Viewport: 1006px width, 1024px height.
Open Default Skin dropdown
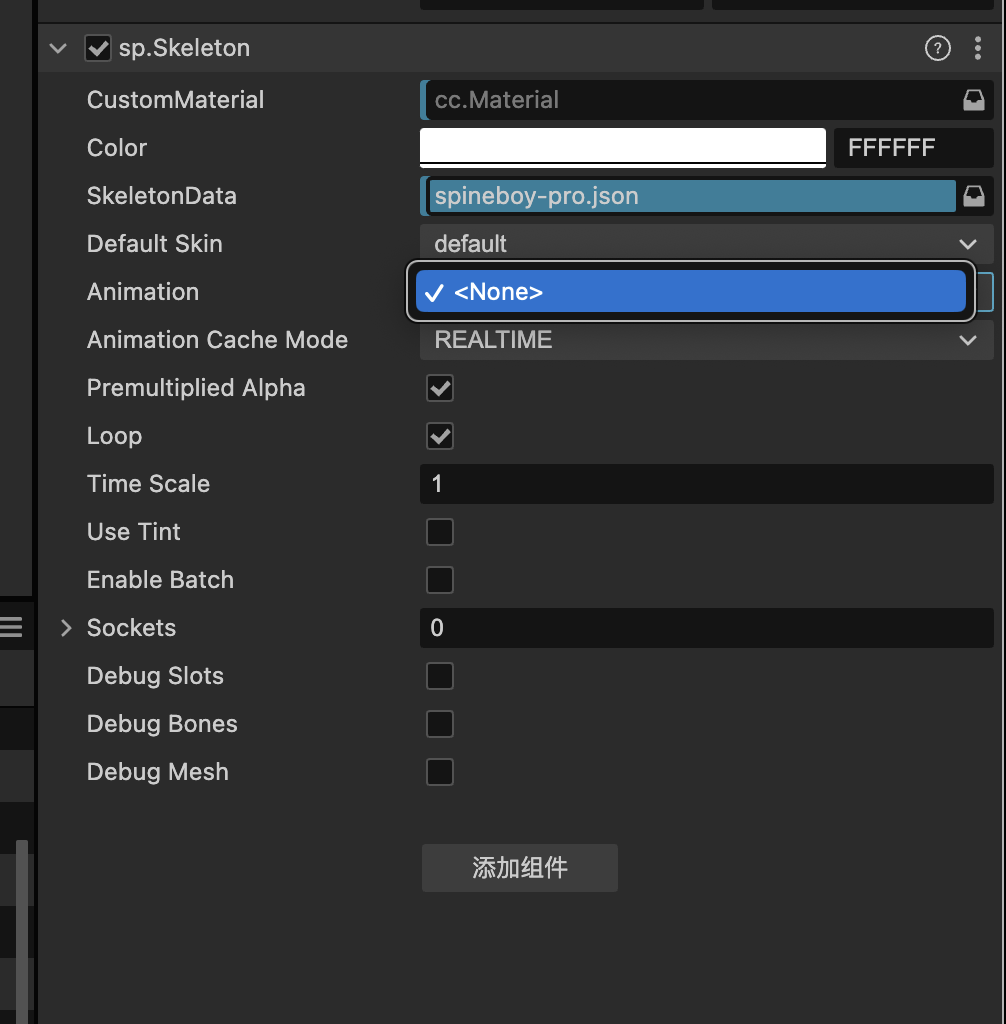705,244
